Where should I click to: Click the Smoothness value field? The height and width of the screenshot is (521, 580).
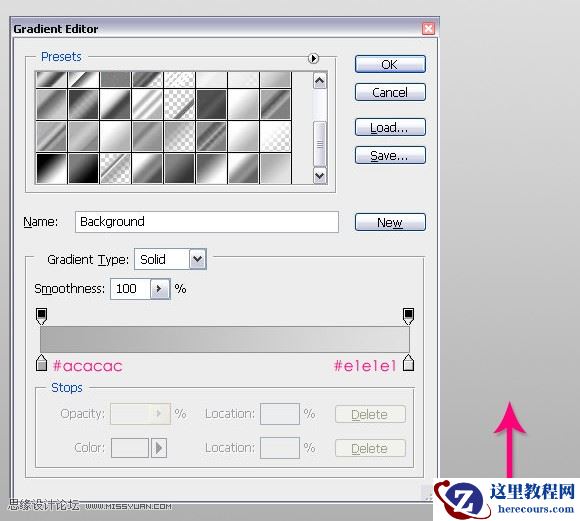[131, 289]
